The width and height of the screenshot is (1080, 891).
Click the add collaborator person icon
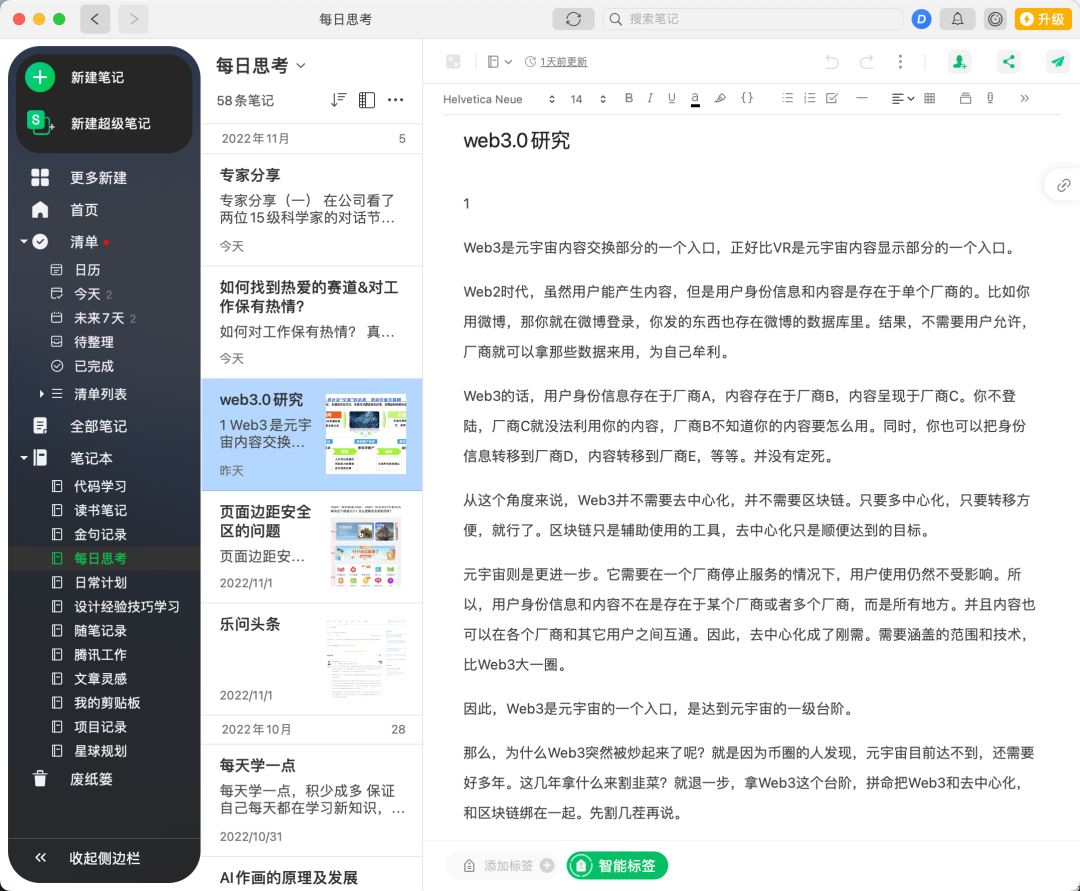point(959,62)
